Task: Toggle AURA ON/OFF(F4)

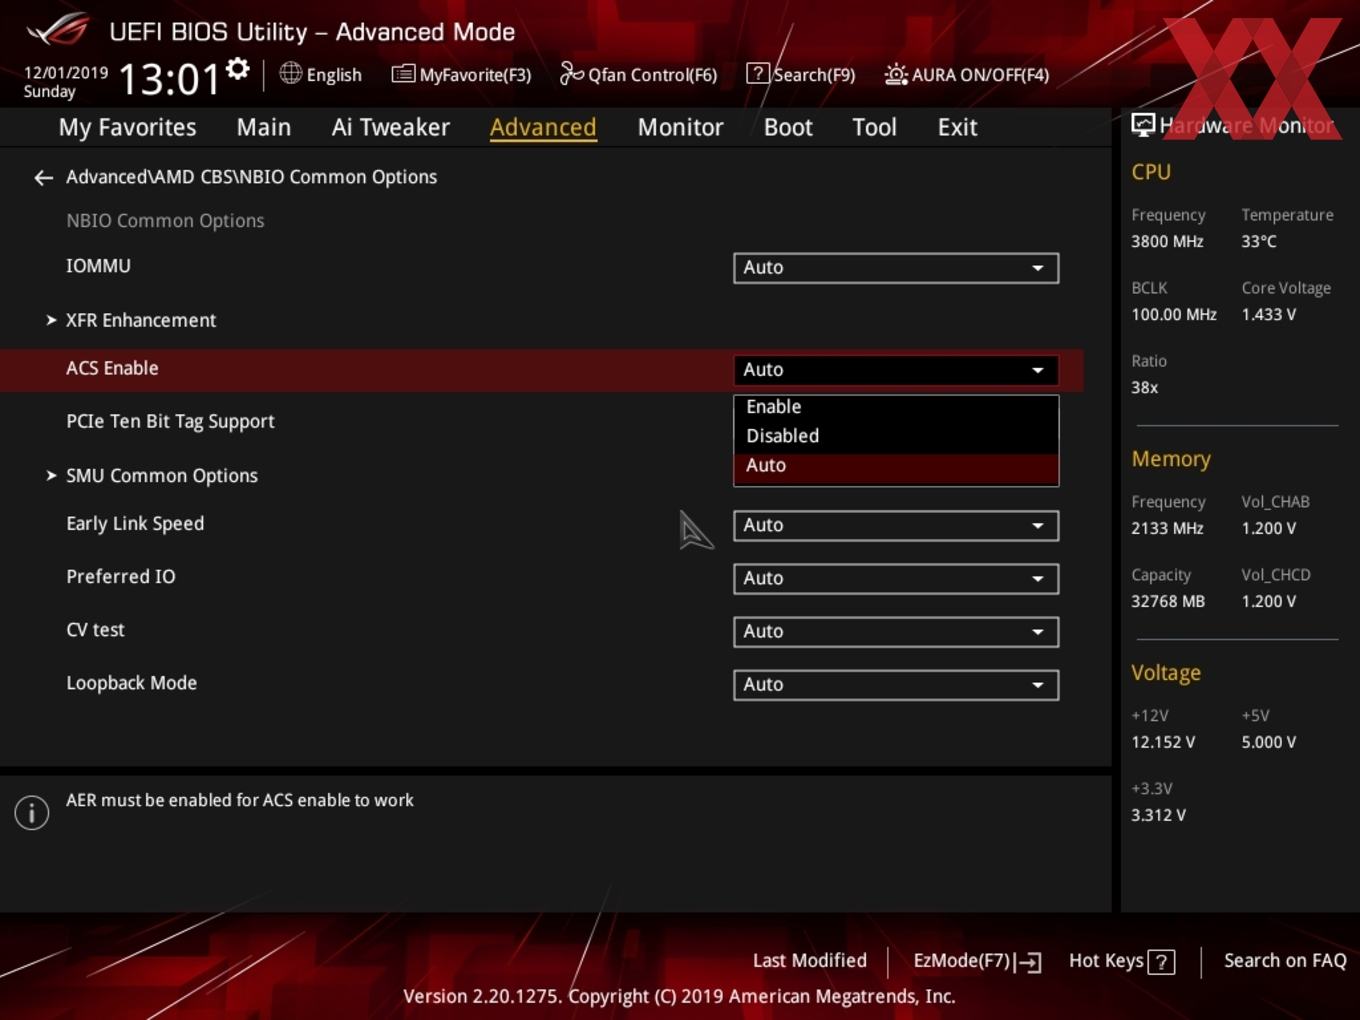Action: point(967,75)
